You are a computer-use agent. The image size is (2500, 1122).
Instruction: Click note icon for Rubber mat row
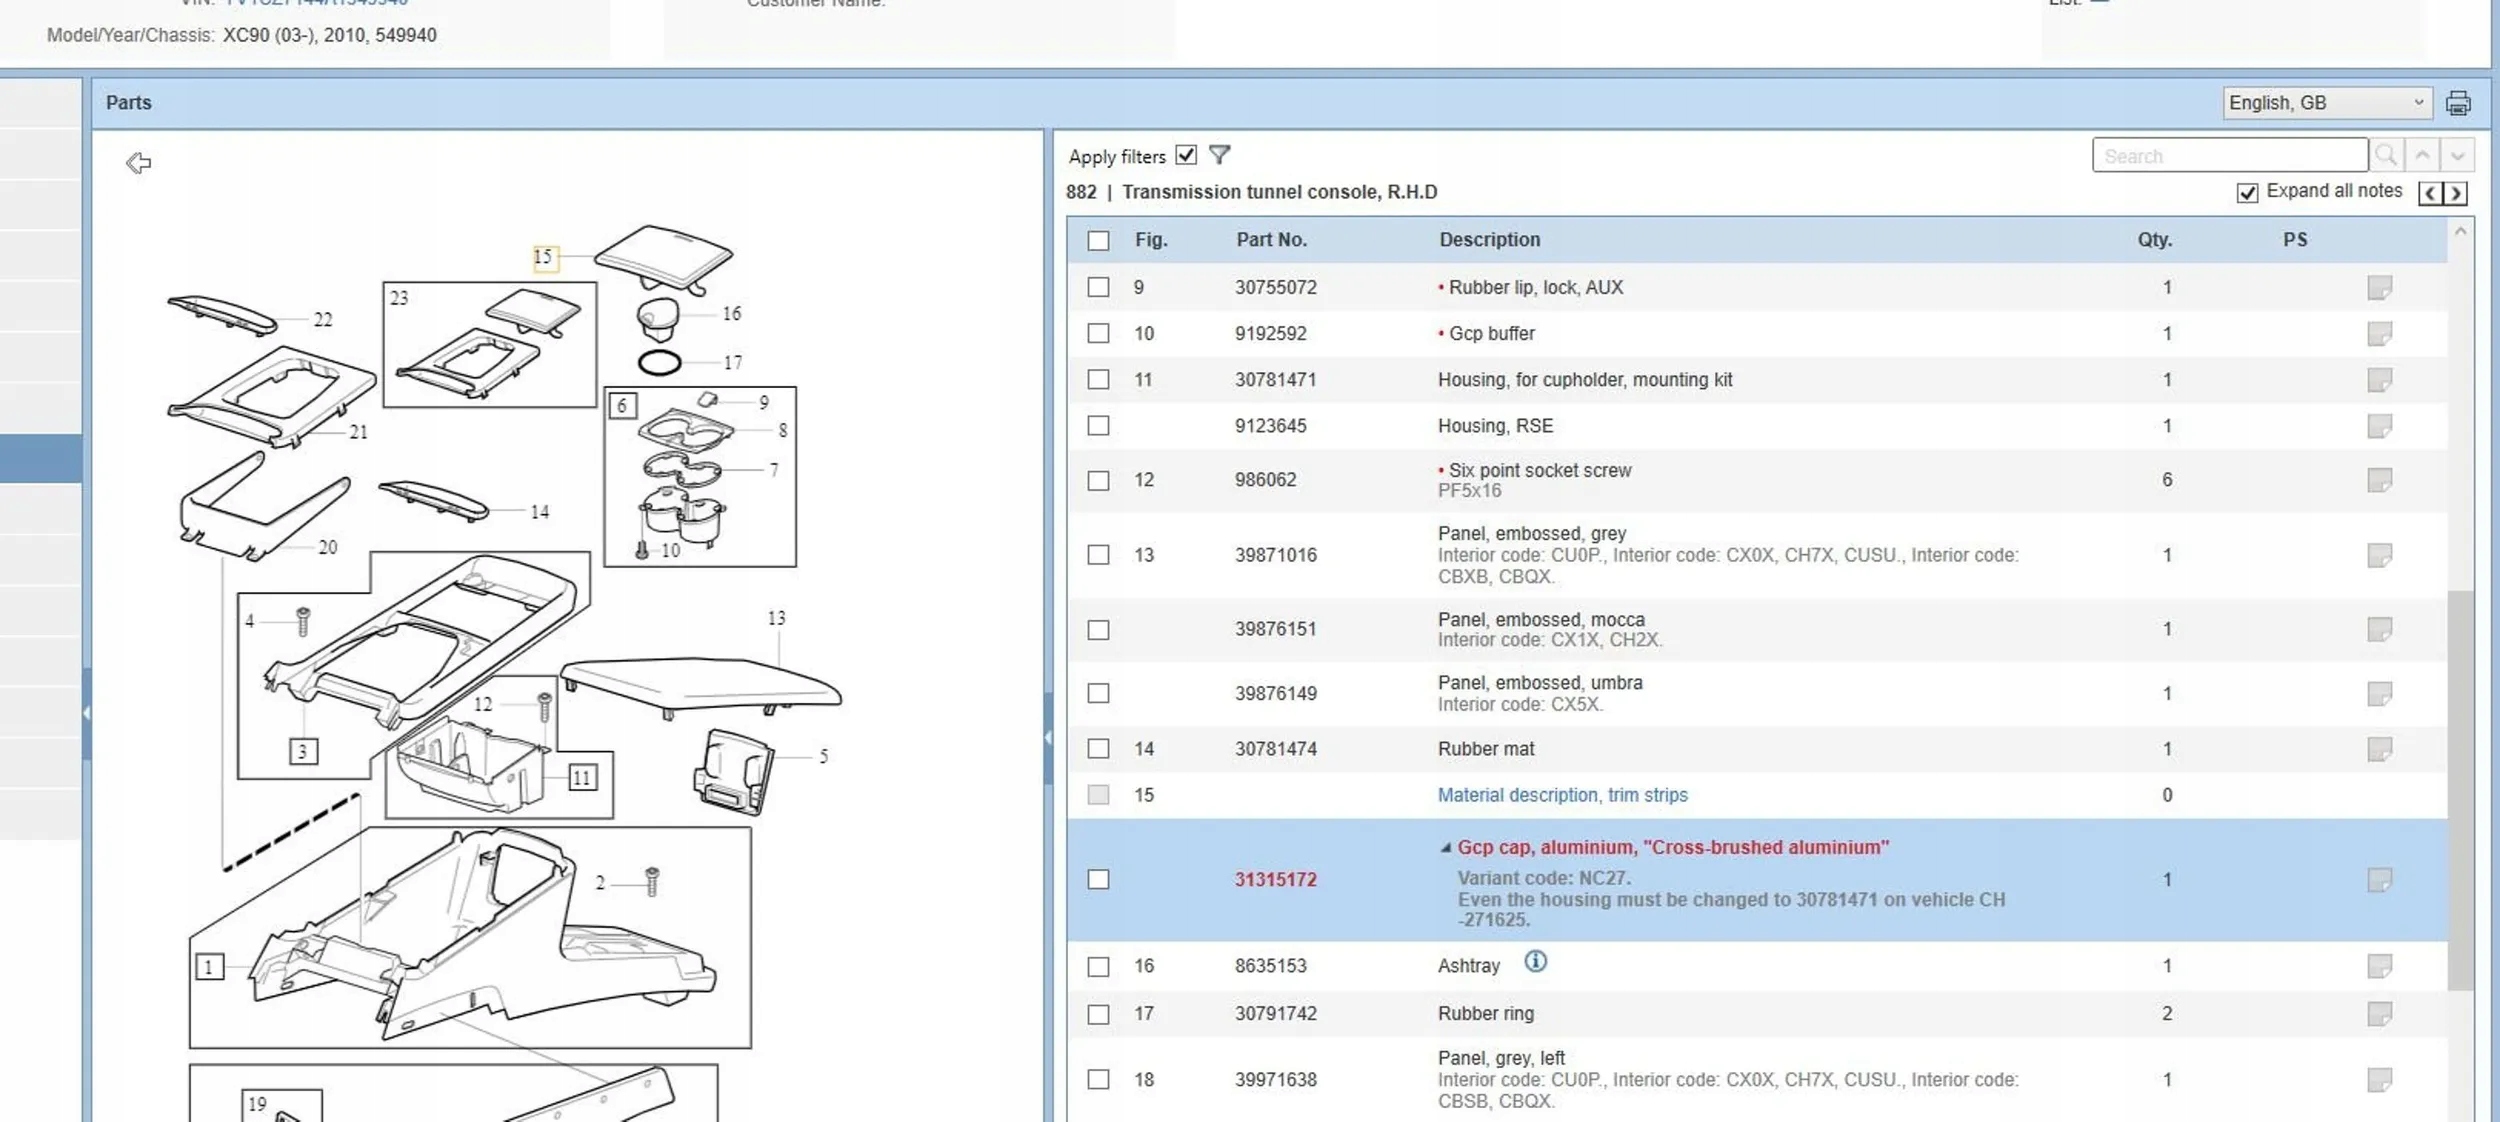coord(2379,749)
